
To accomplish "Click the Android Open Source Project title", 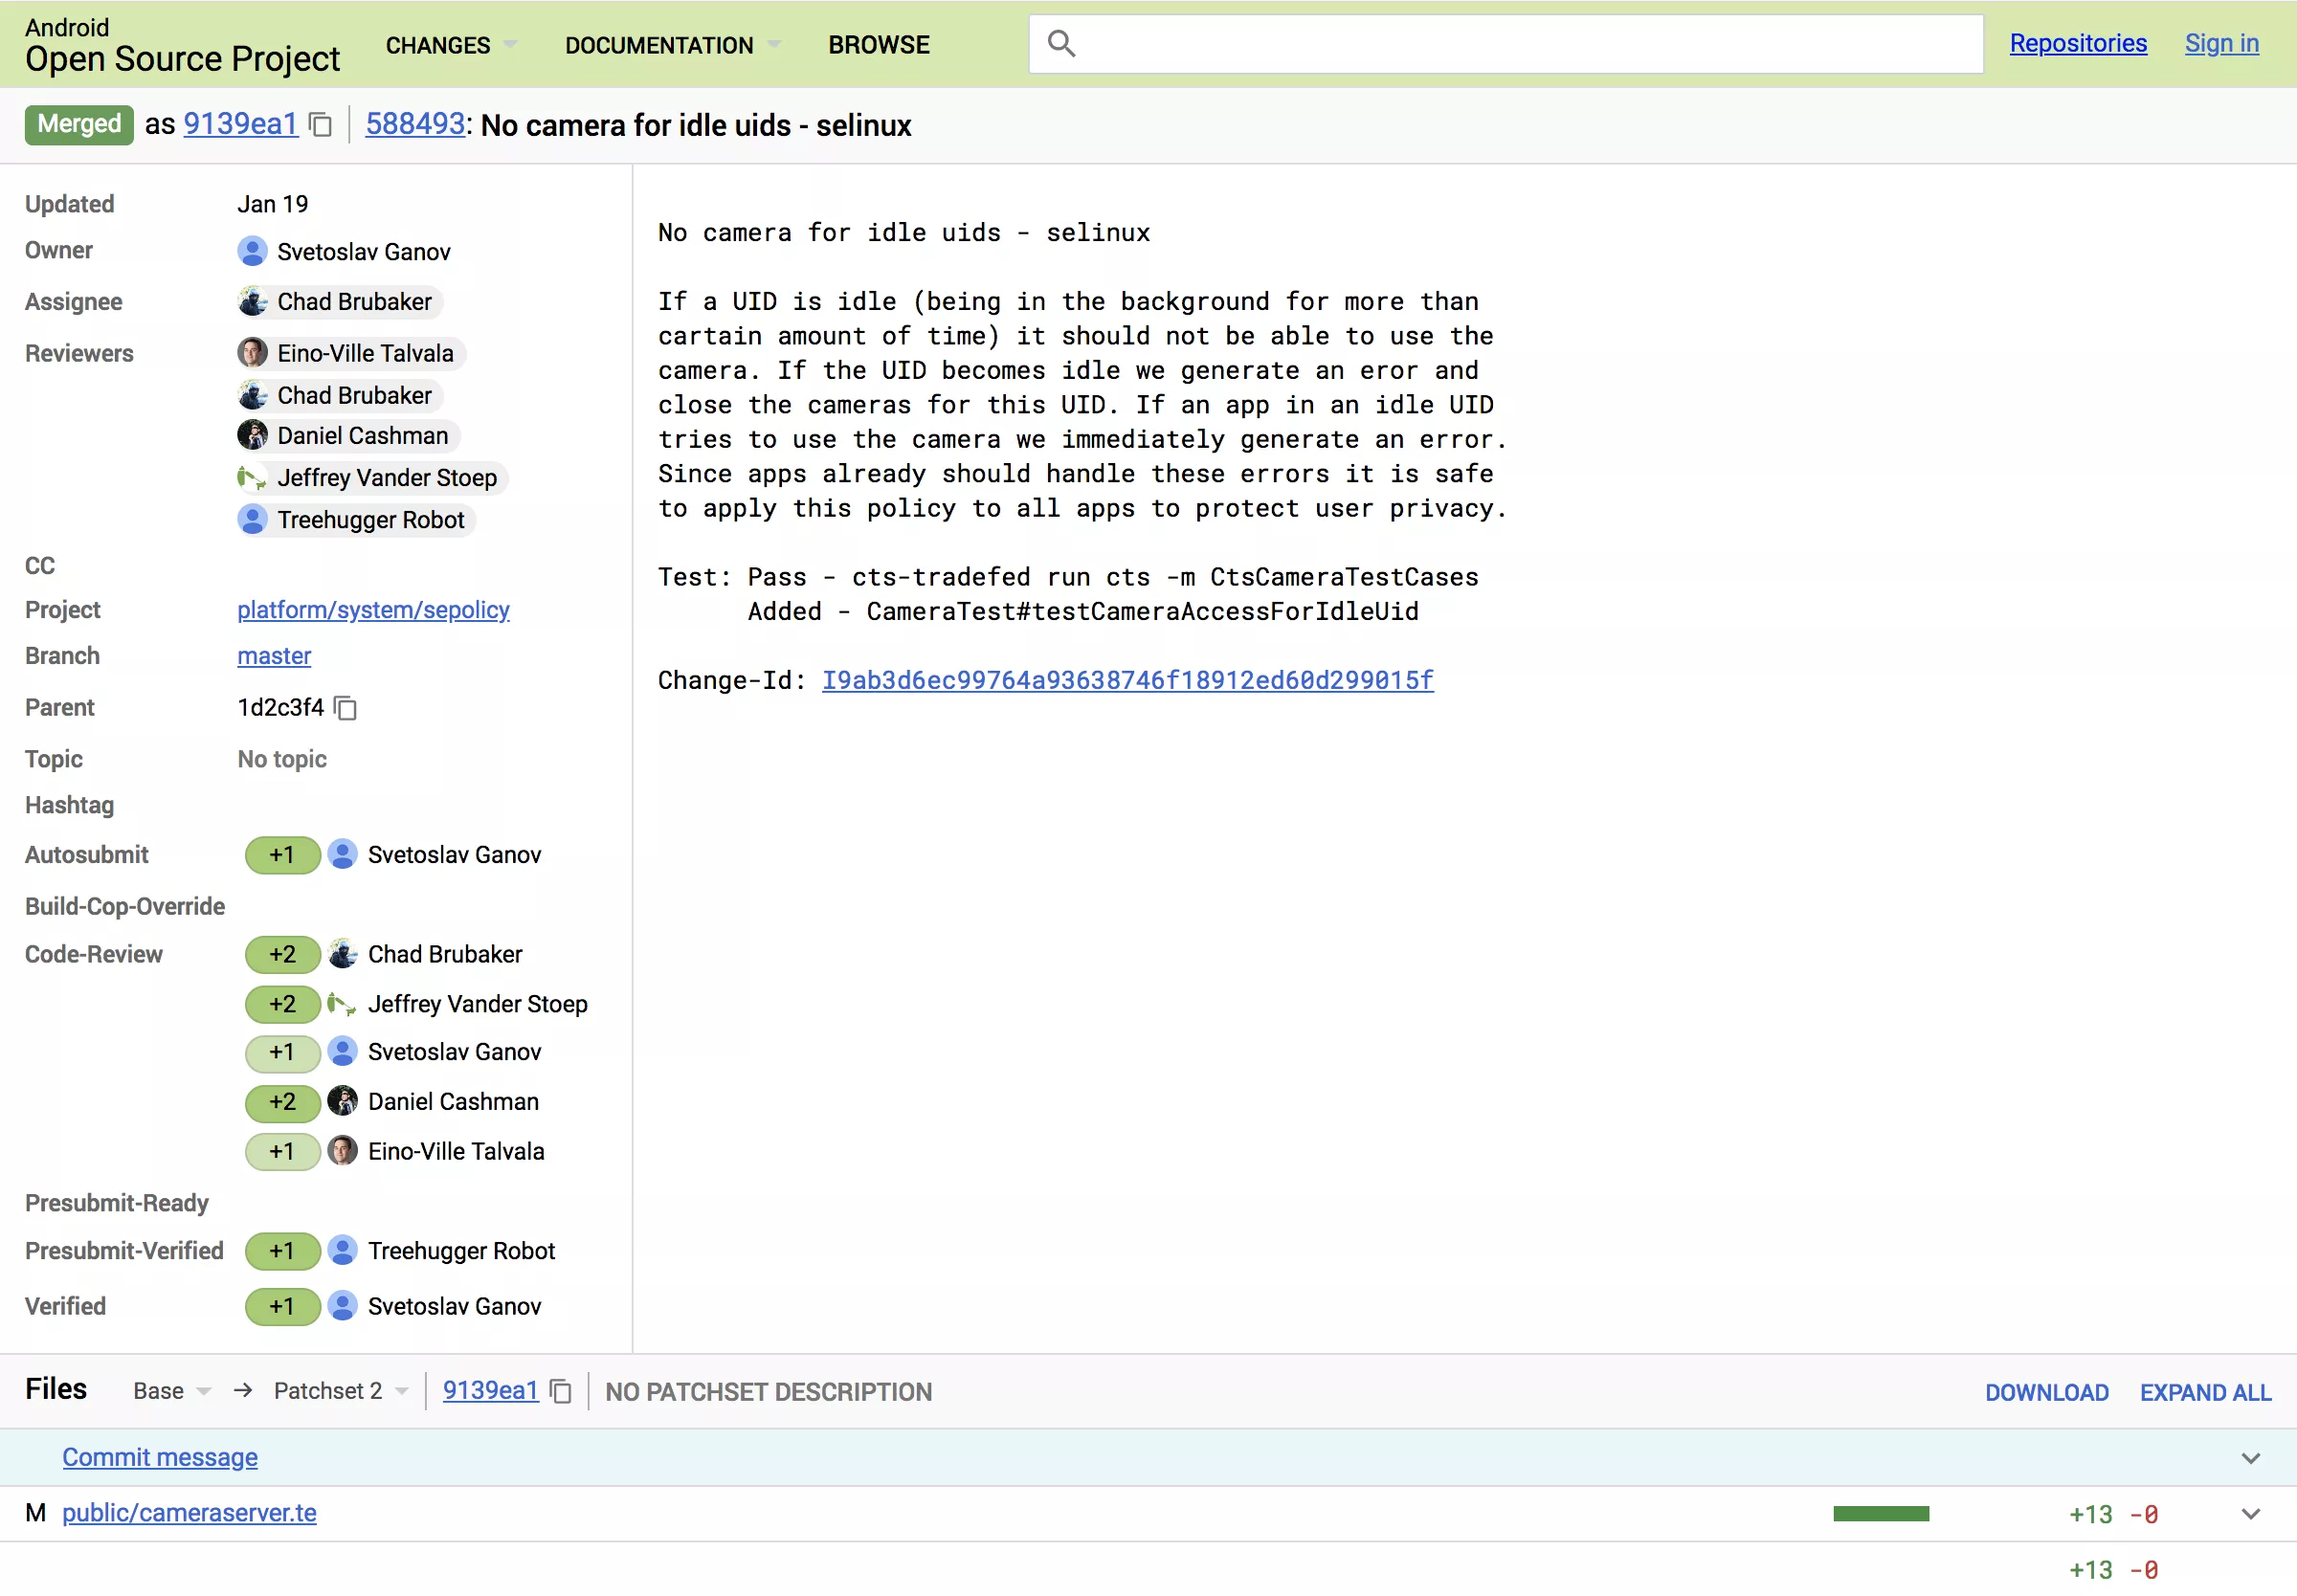I will point(182,45).
